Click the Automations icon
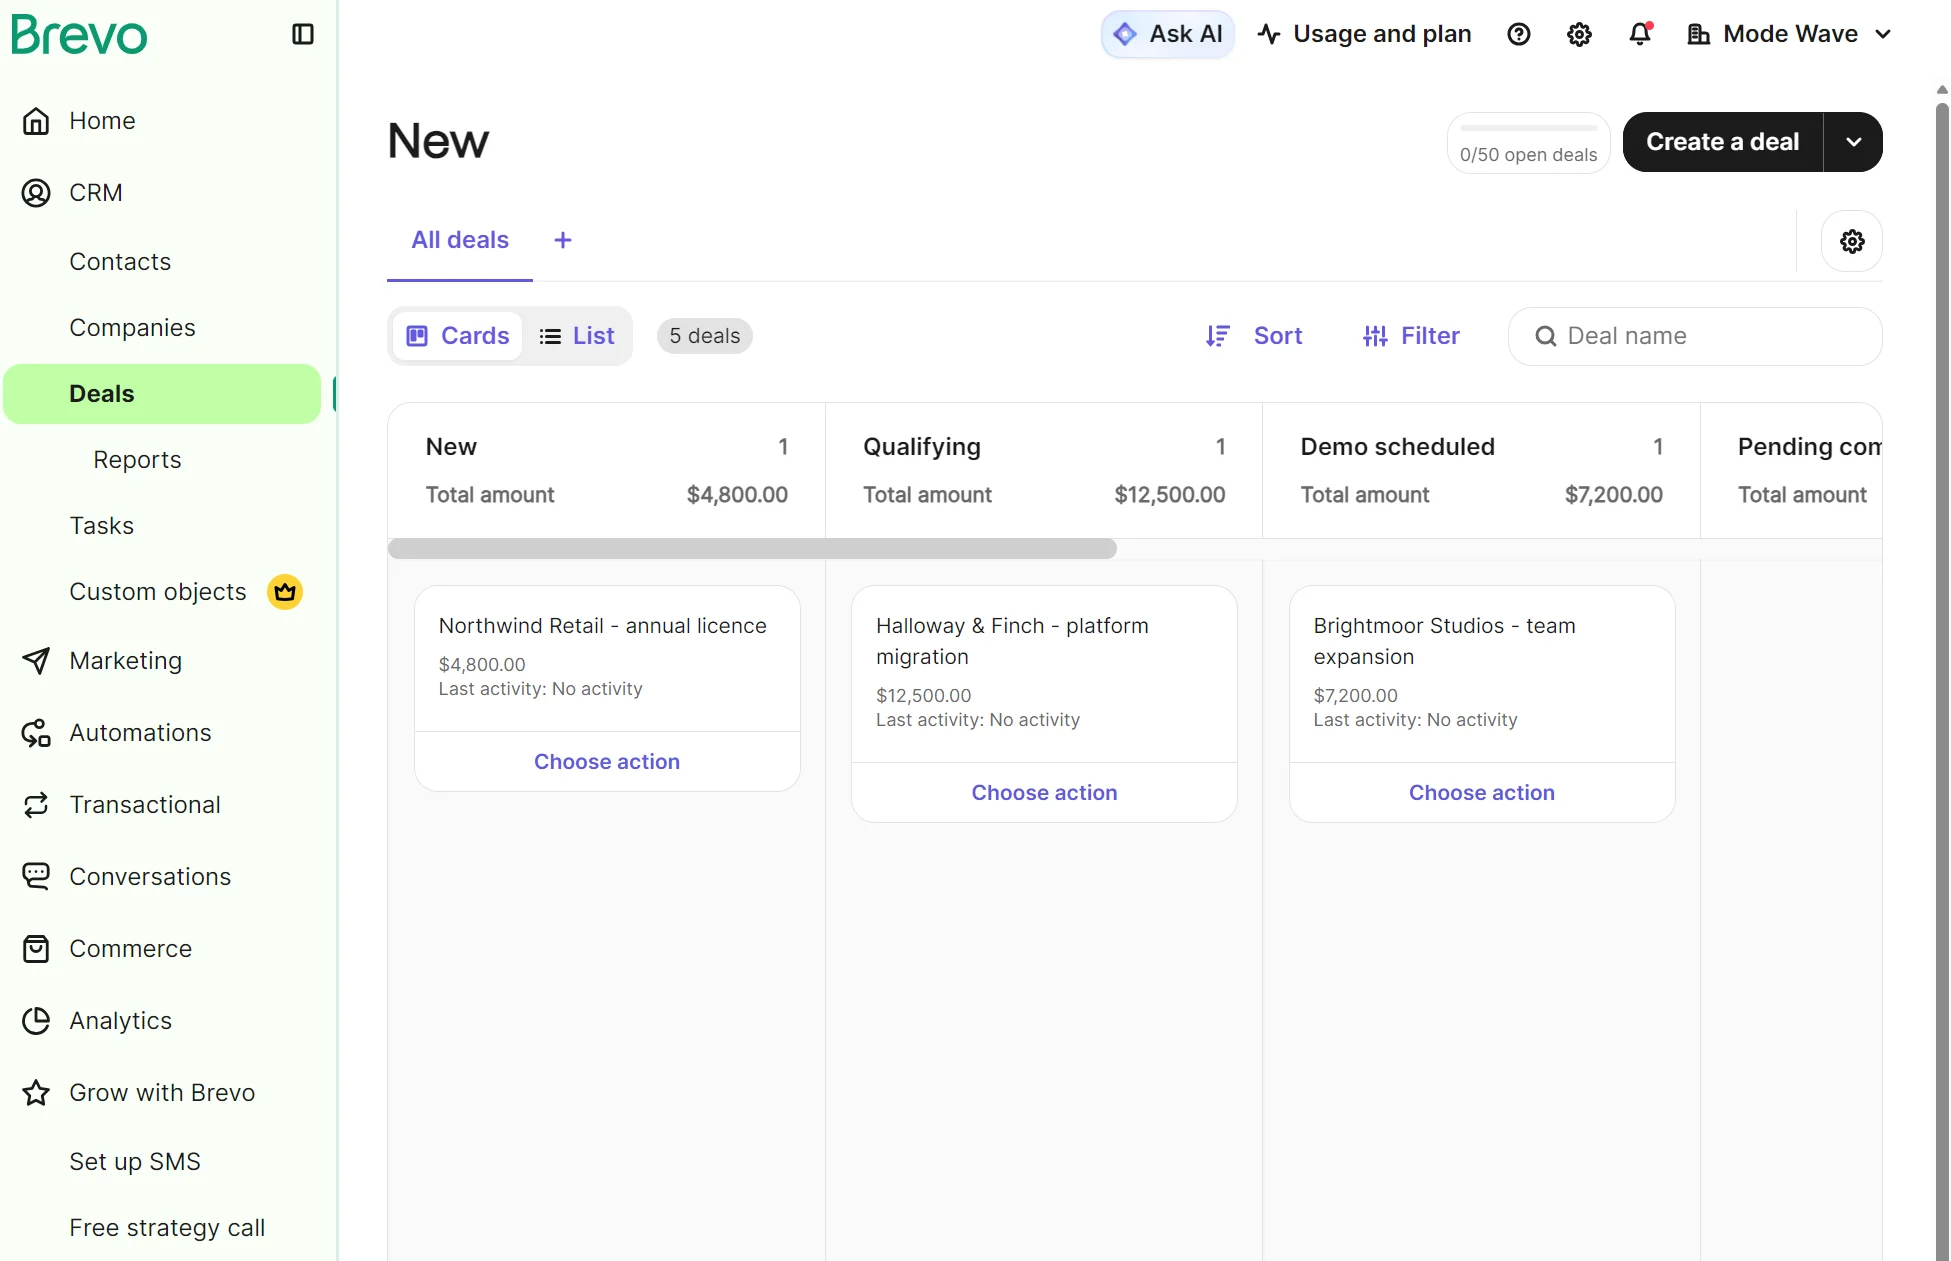The image size is (1951, 1261). [x=36, y=733]
